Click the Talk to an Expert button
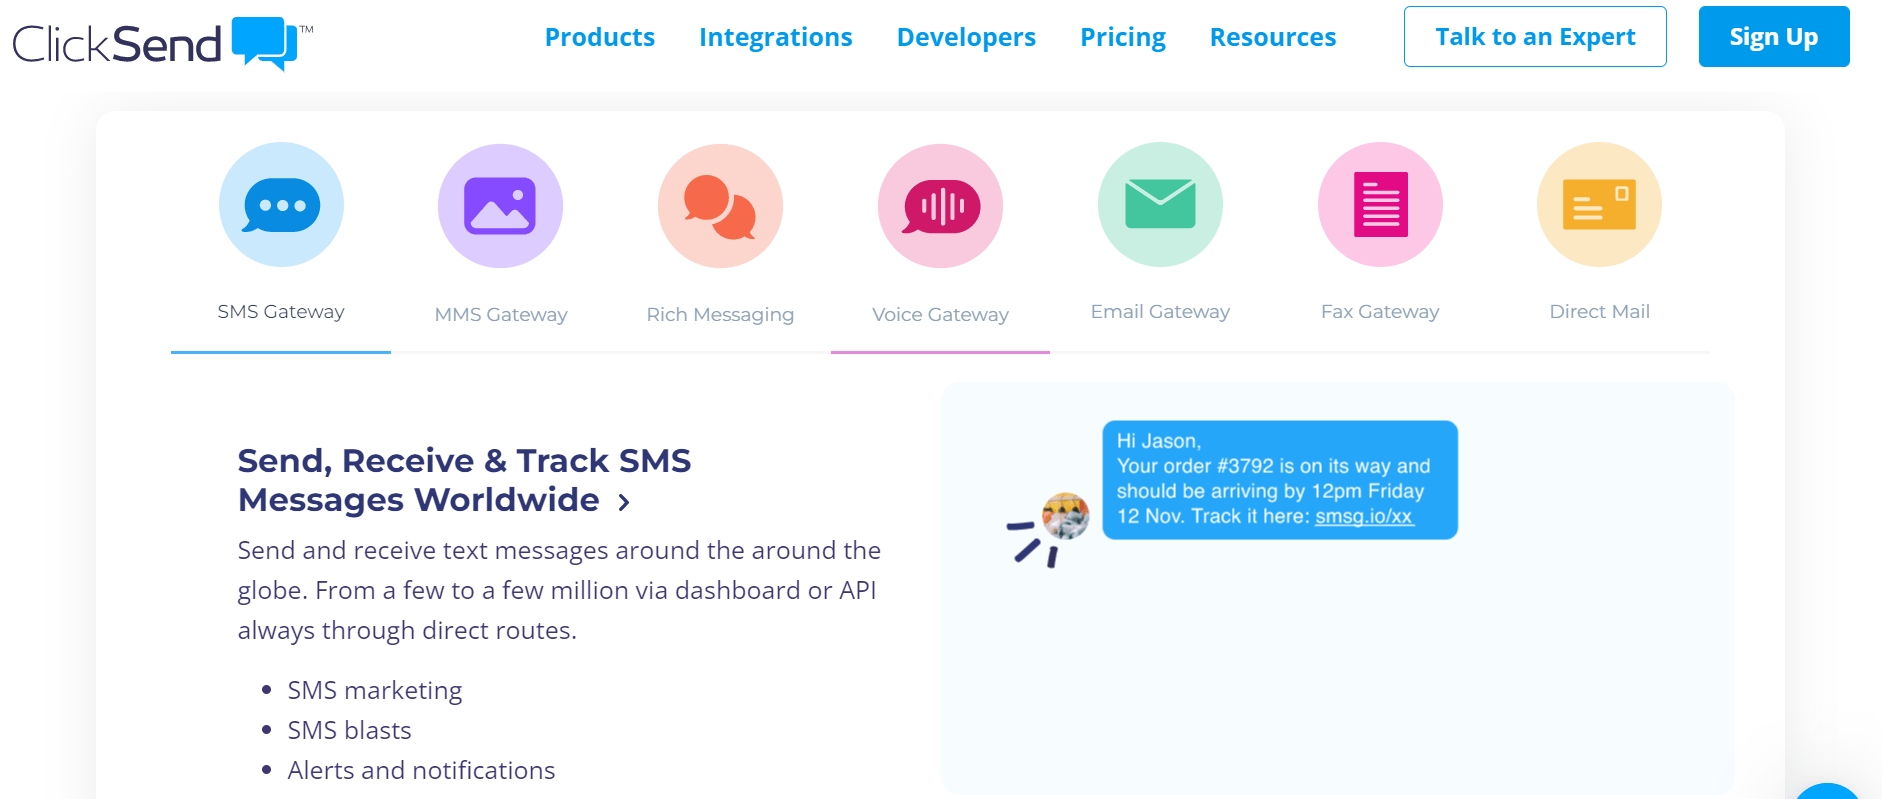 [1535, 37]
